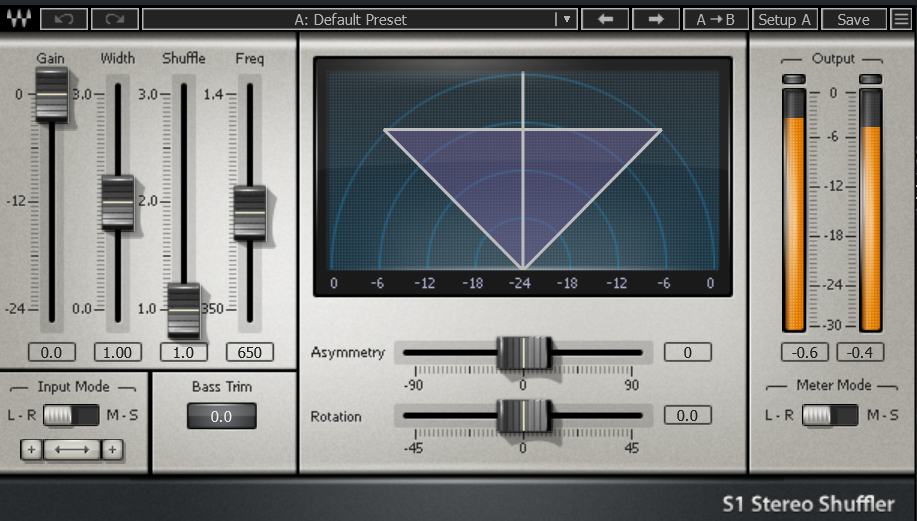Click the Rotation label
This screenshot has width=917, height=521.
336,416
